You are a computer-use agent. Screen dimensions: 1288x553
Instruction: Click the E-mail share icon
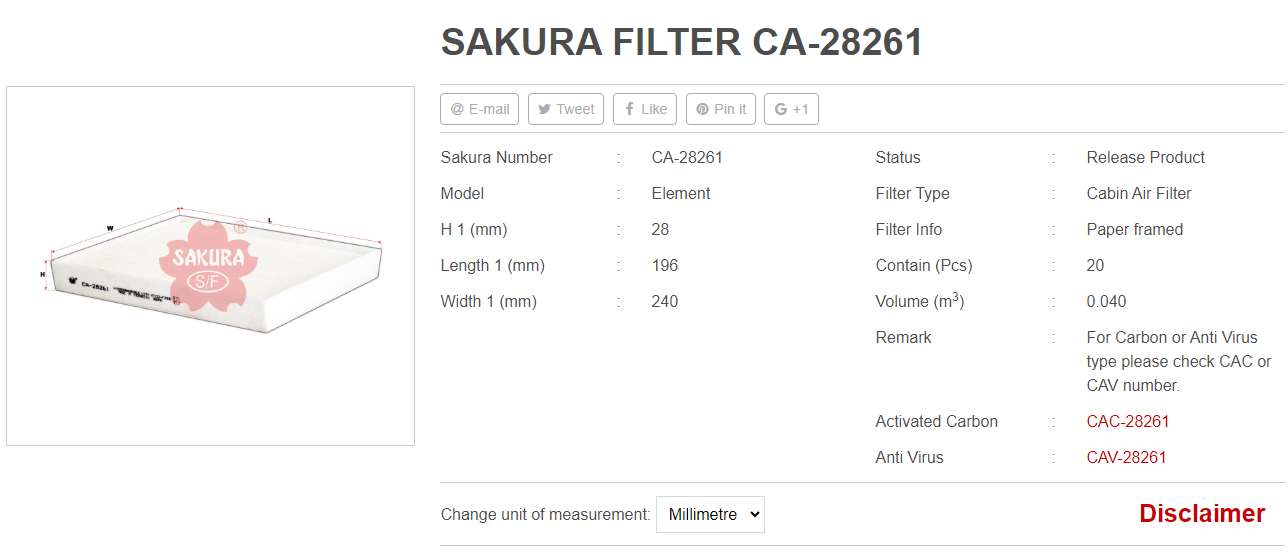(457, 109)
